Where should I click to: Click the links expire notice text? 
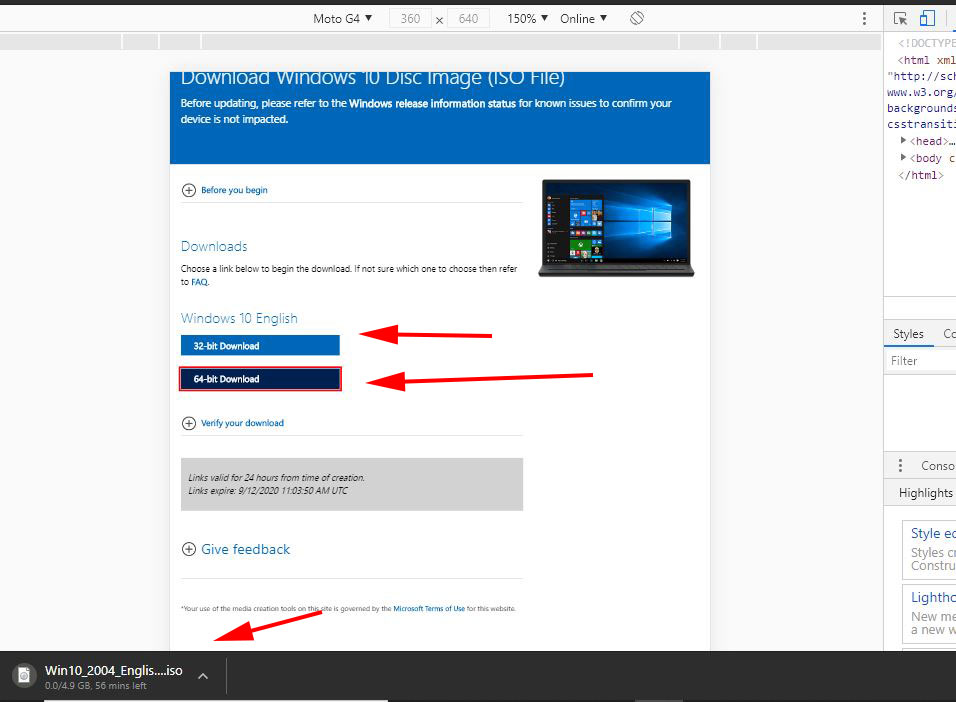click(x=268, y=490)
